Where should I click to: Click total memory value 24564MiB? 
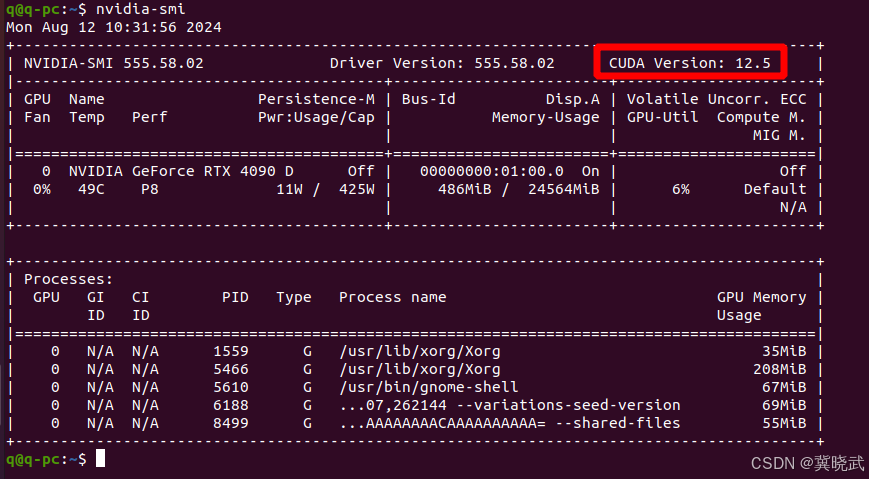coord(564,190)
